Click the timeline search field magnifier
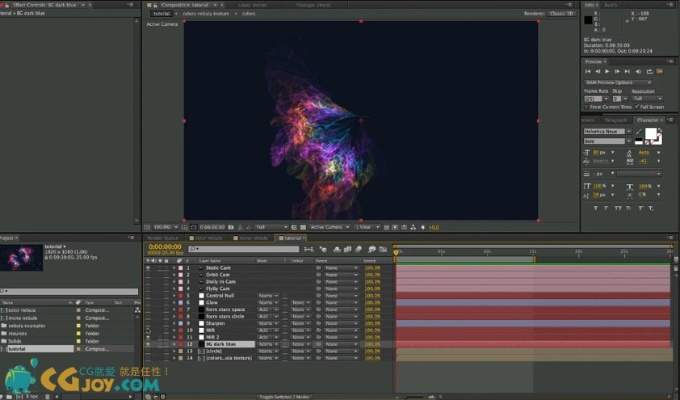Screen dimensions: 680x400 tap(191, 248)
